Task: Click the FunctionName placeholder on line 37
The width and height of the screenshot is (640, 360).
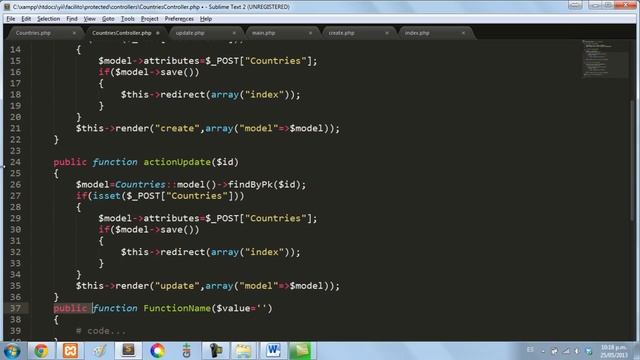Action: tap(177, 308)
